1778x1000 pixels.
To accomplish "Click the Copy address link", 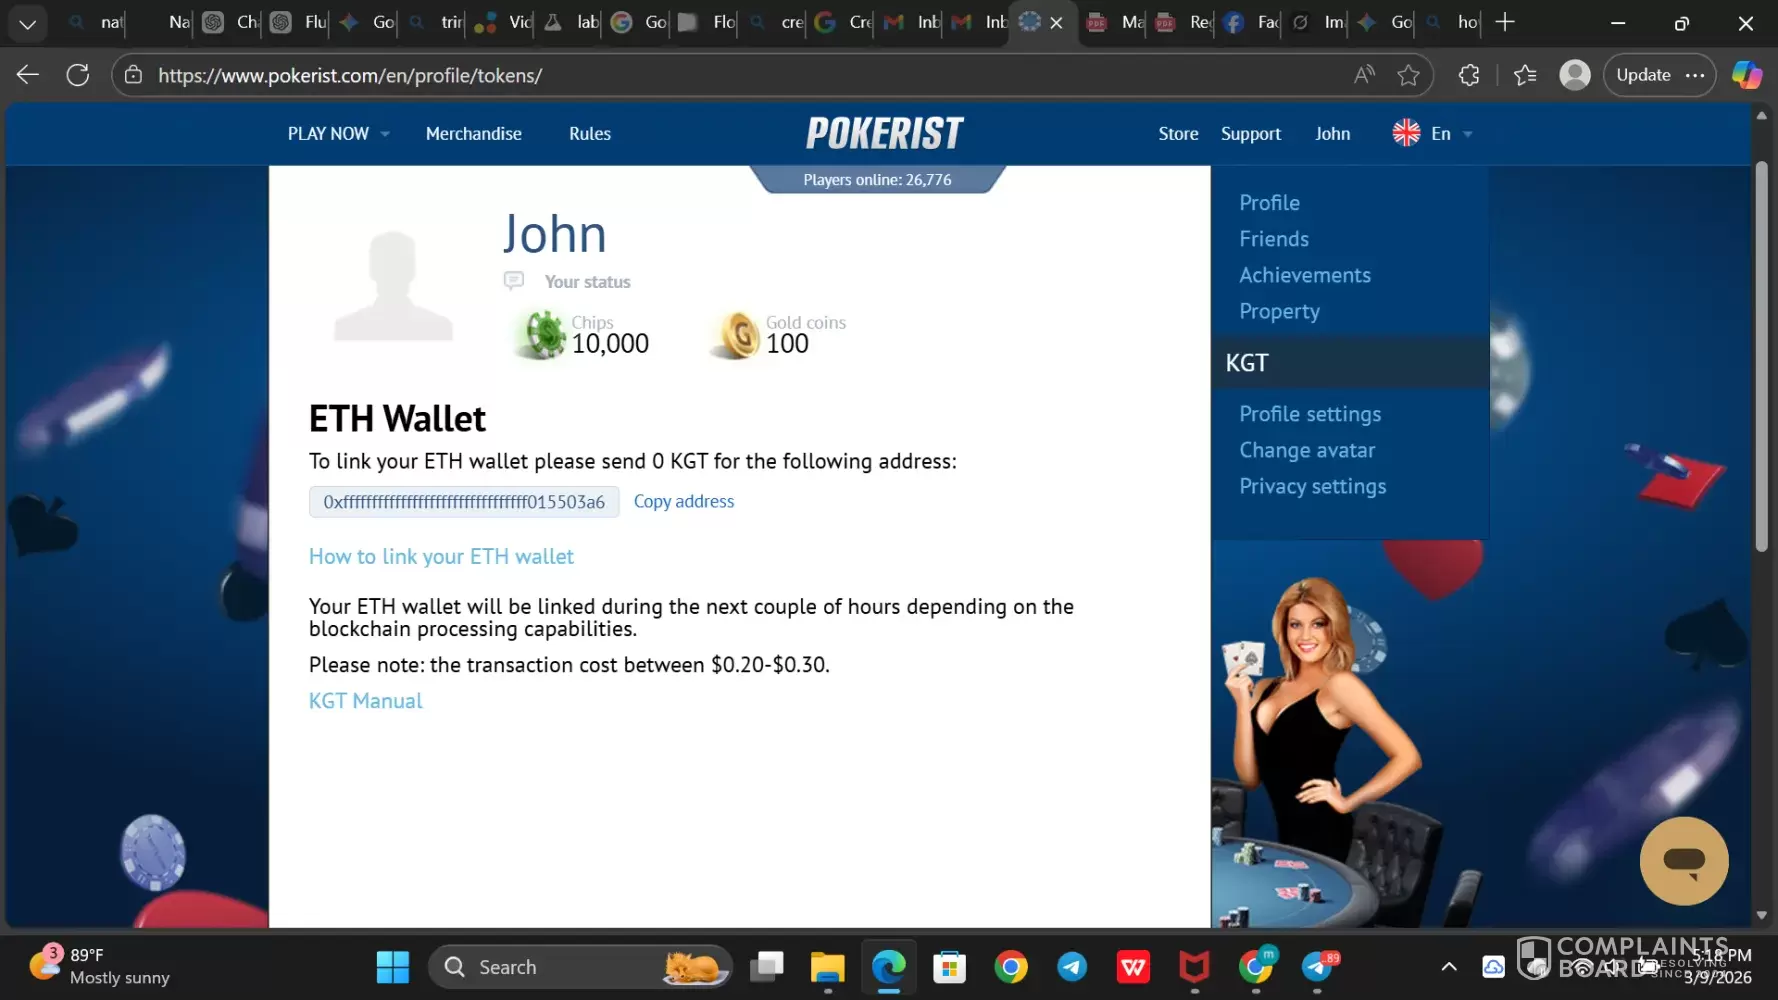I will 683,502.
